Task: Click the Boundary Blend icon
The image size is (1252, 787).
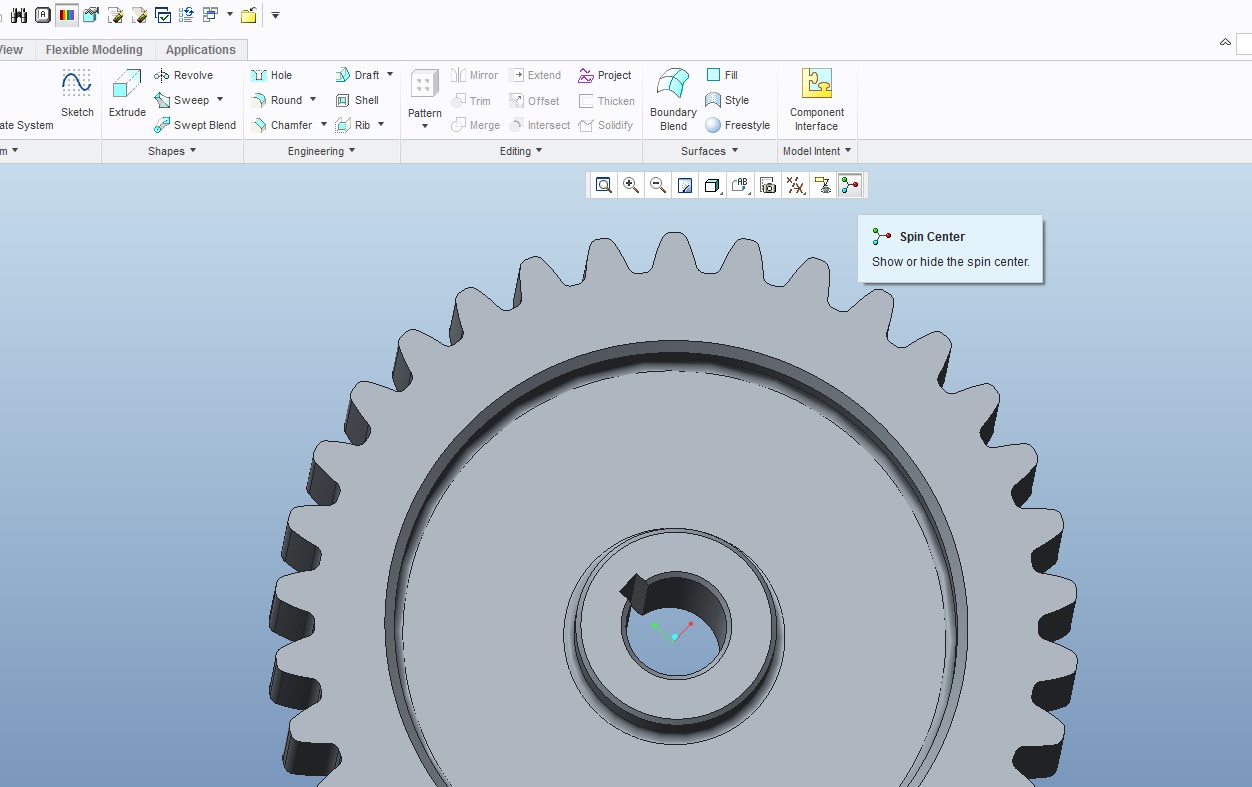Action: [x=673, y=99]
